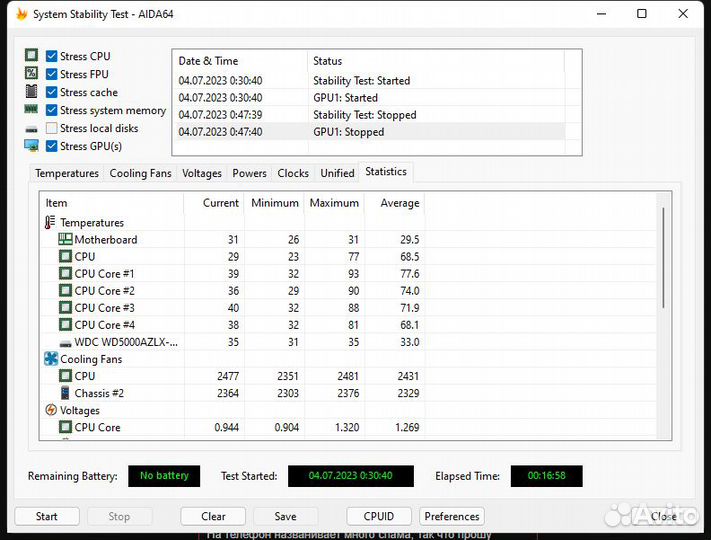Click the monitor icon beside Stress GPU(s)
This screenshot has width=711, height=540.
[x=31, y=146]
